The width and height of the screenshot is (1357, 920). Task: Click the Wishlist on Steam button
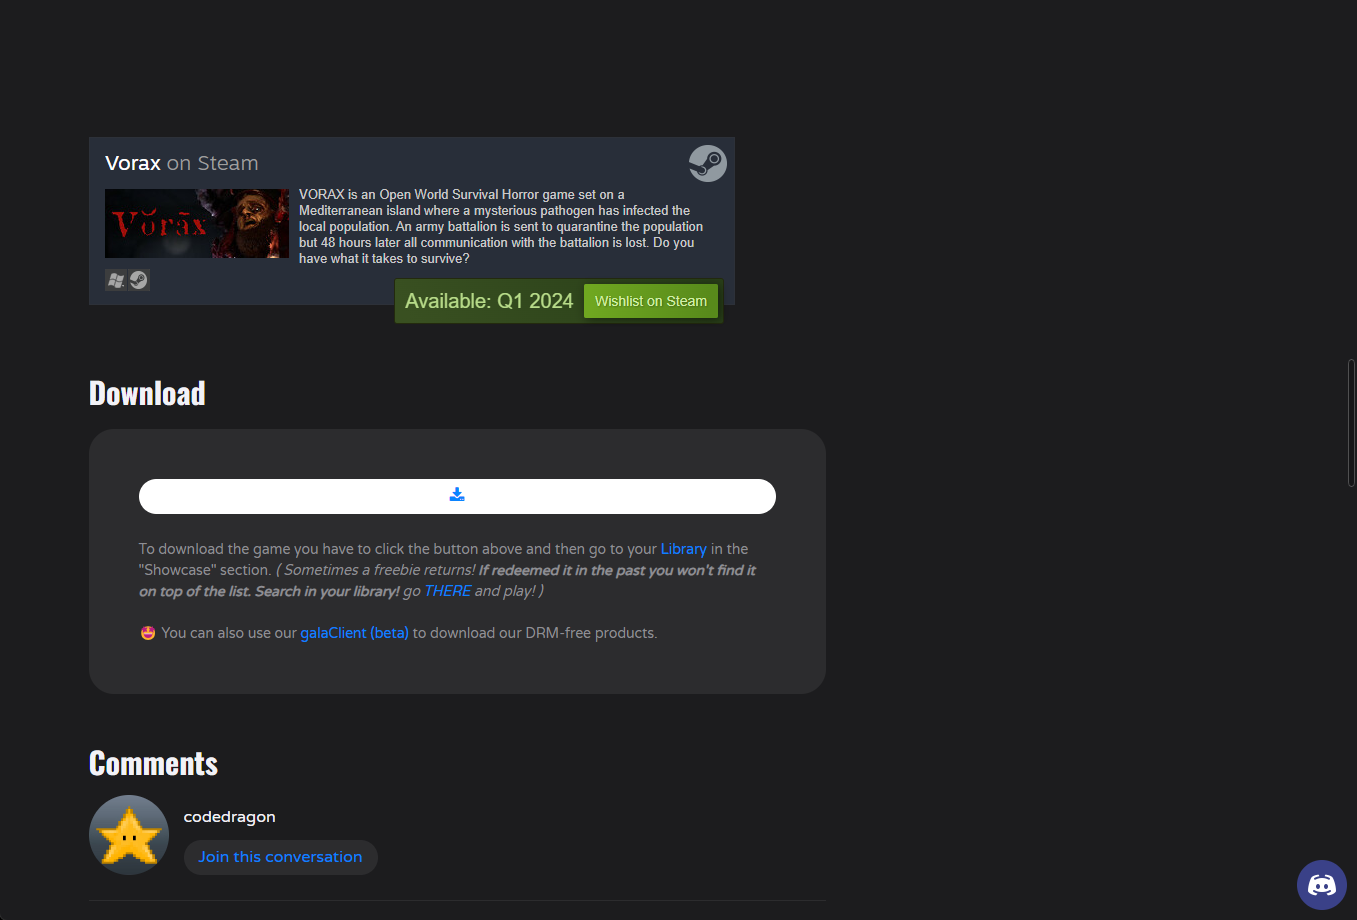point(651,301)
